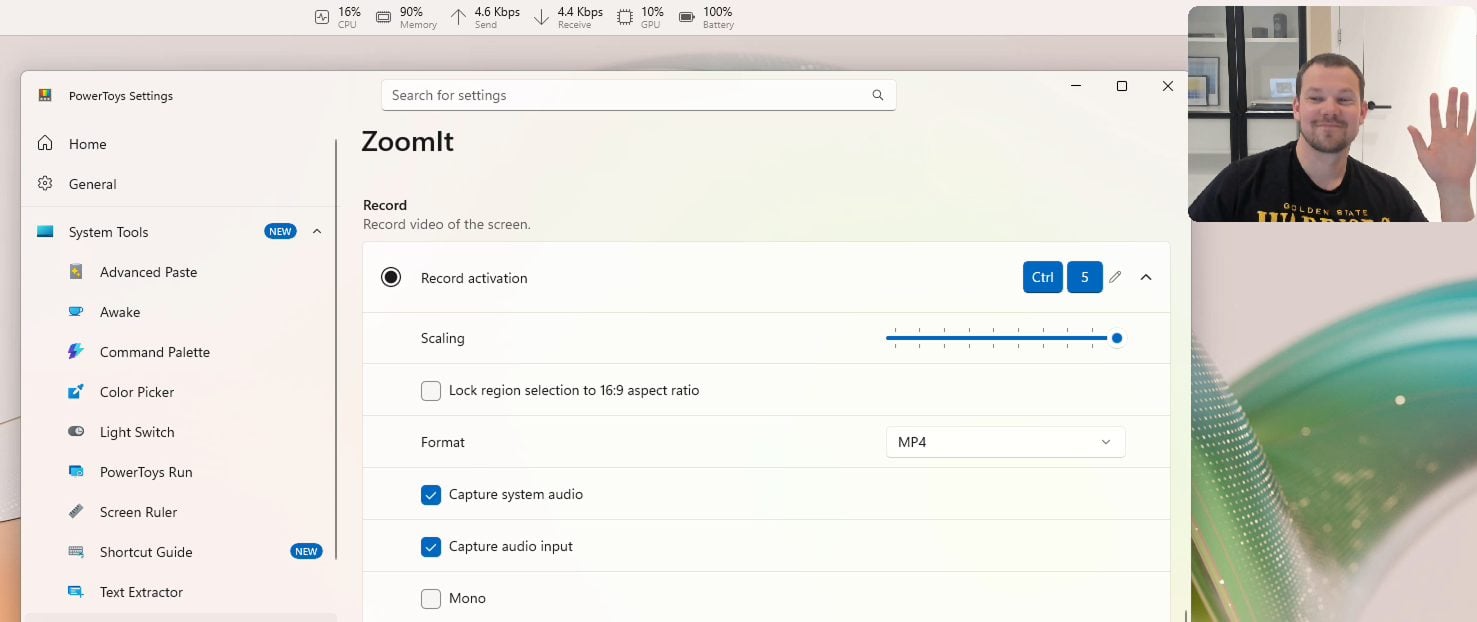1477x622 pixels.
Task: Click the Ctrl key shortcut button
Action: click(x=1043, y=277)
